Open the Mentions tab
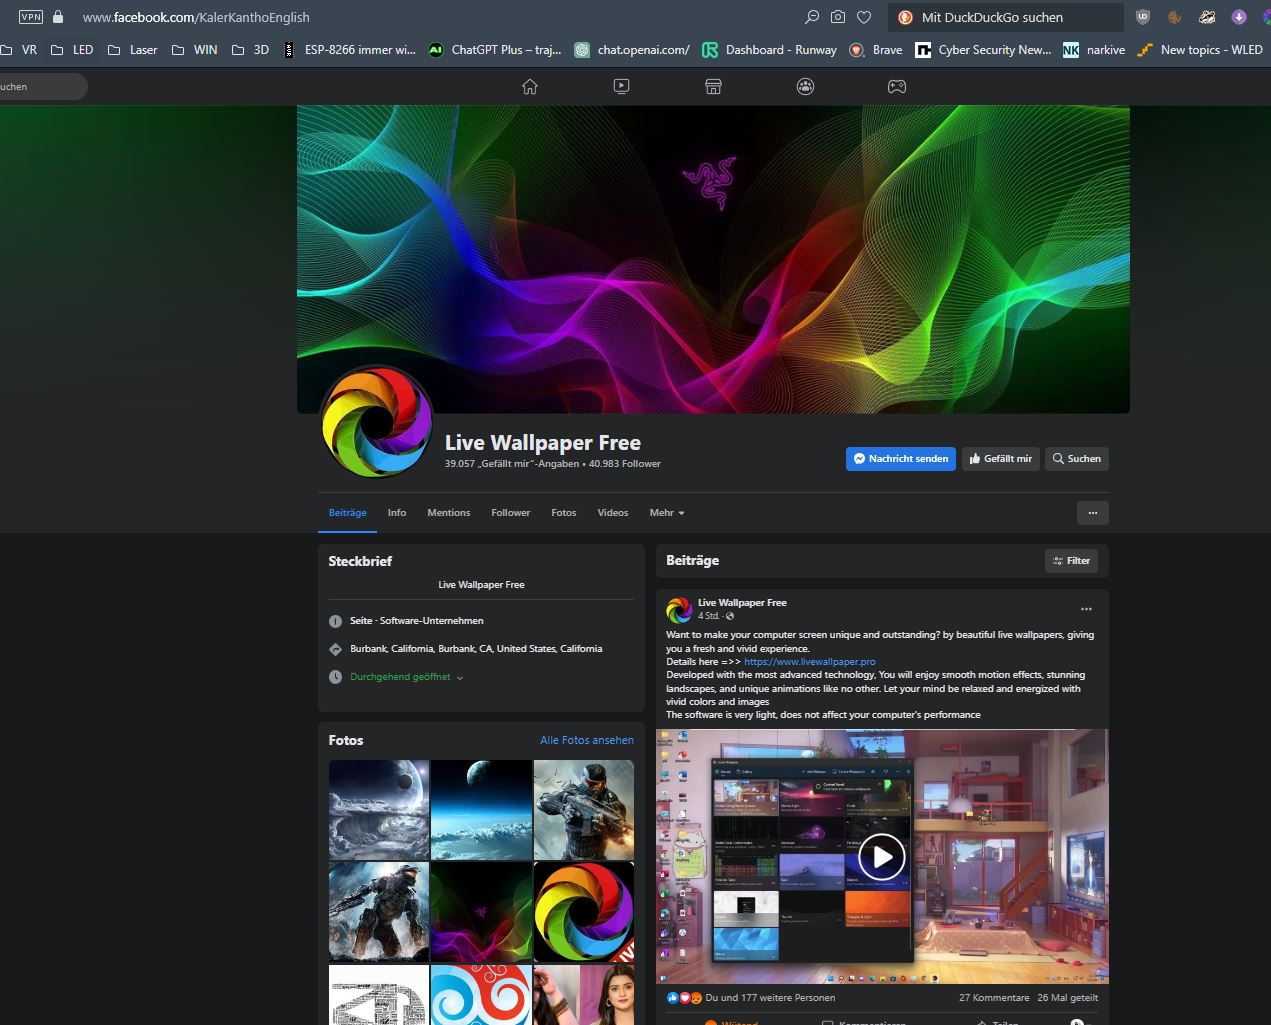1271x1025 pixels. click(x=448, y=513)
